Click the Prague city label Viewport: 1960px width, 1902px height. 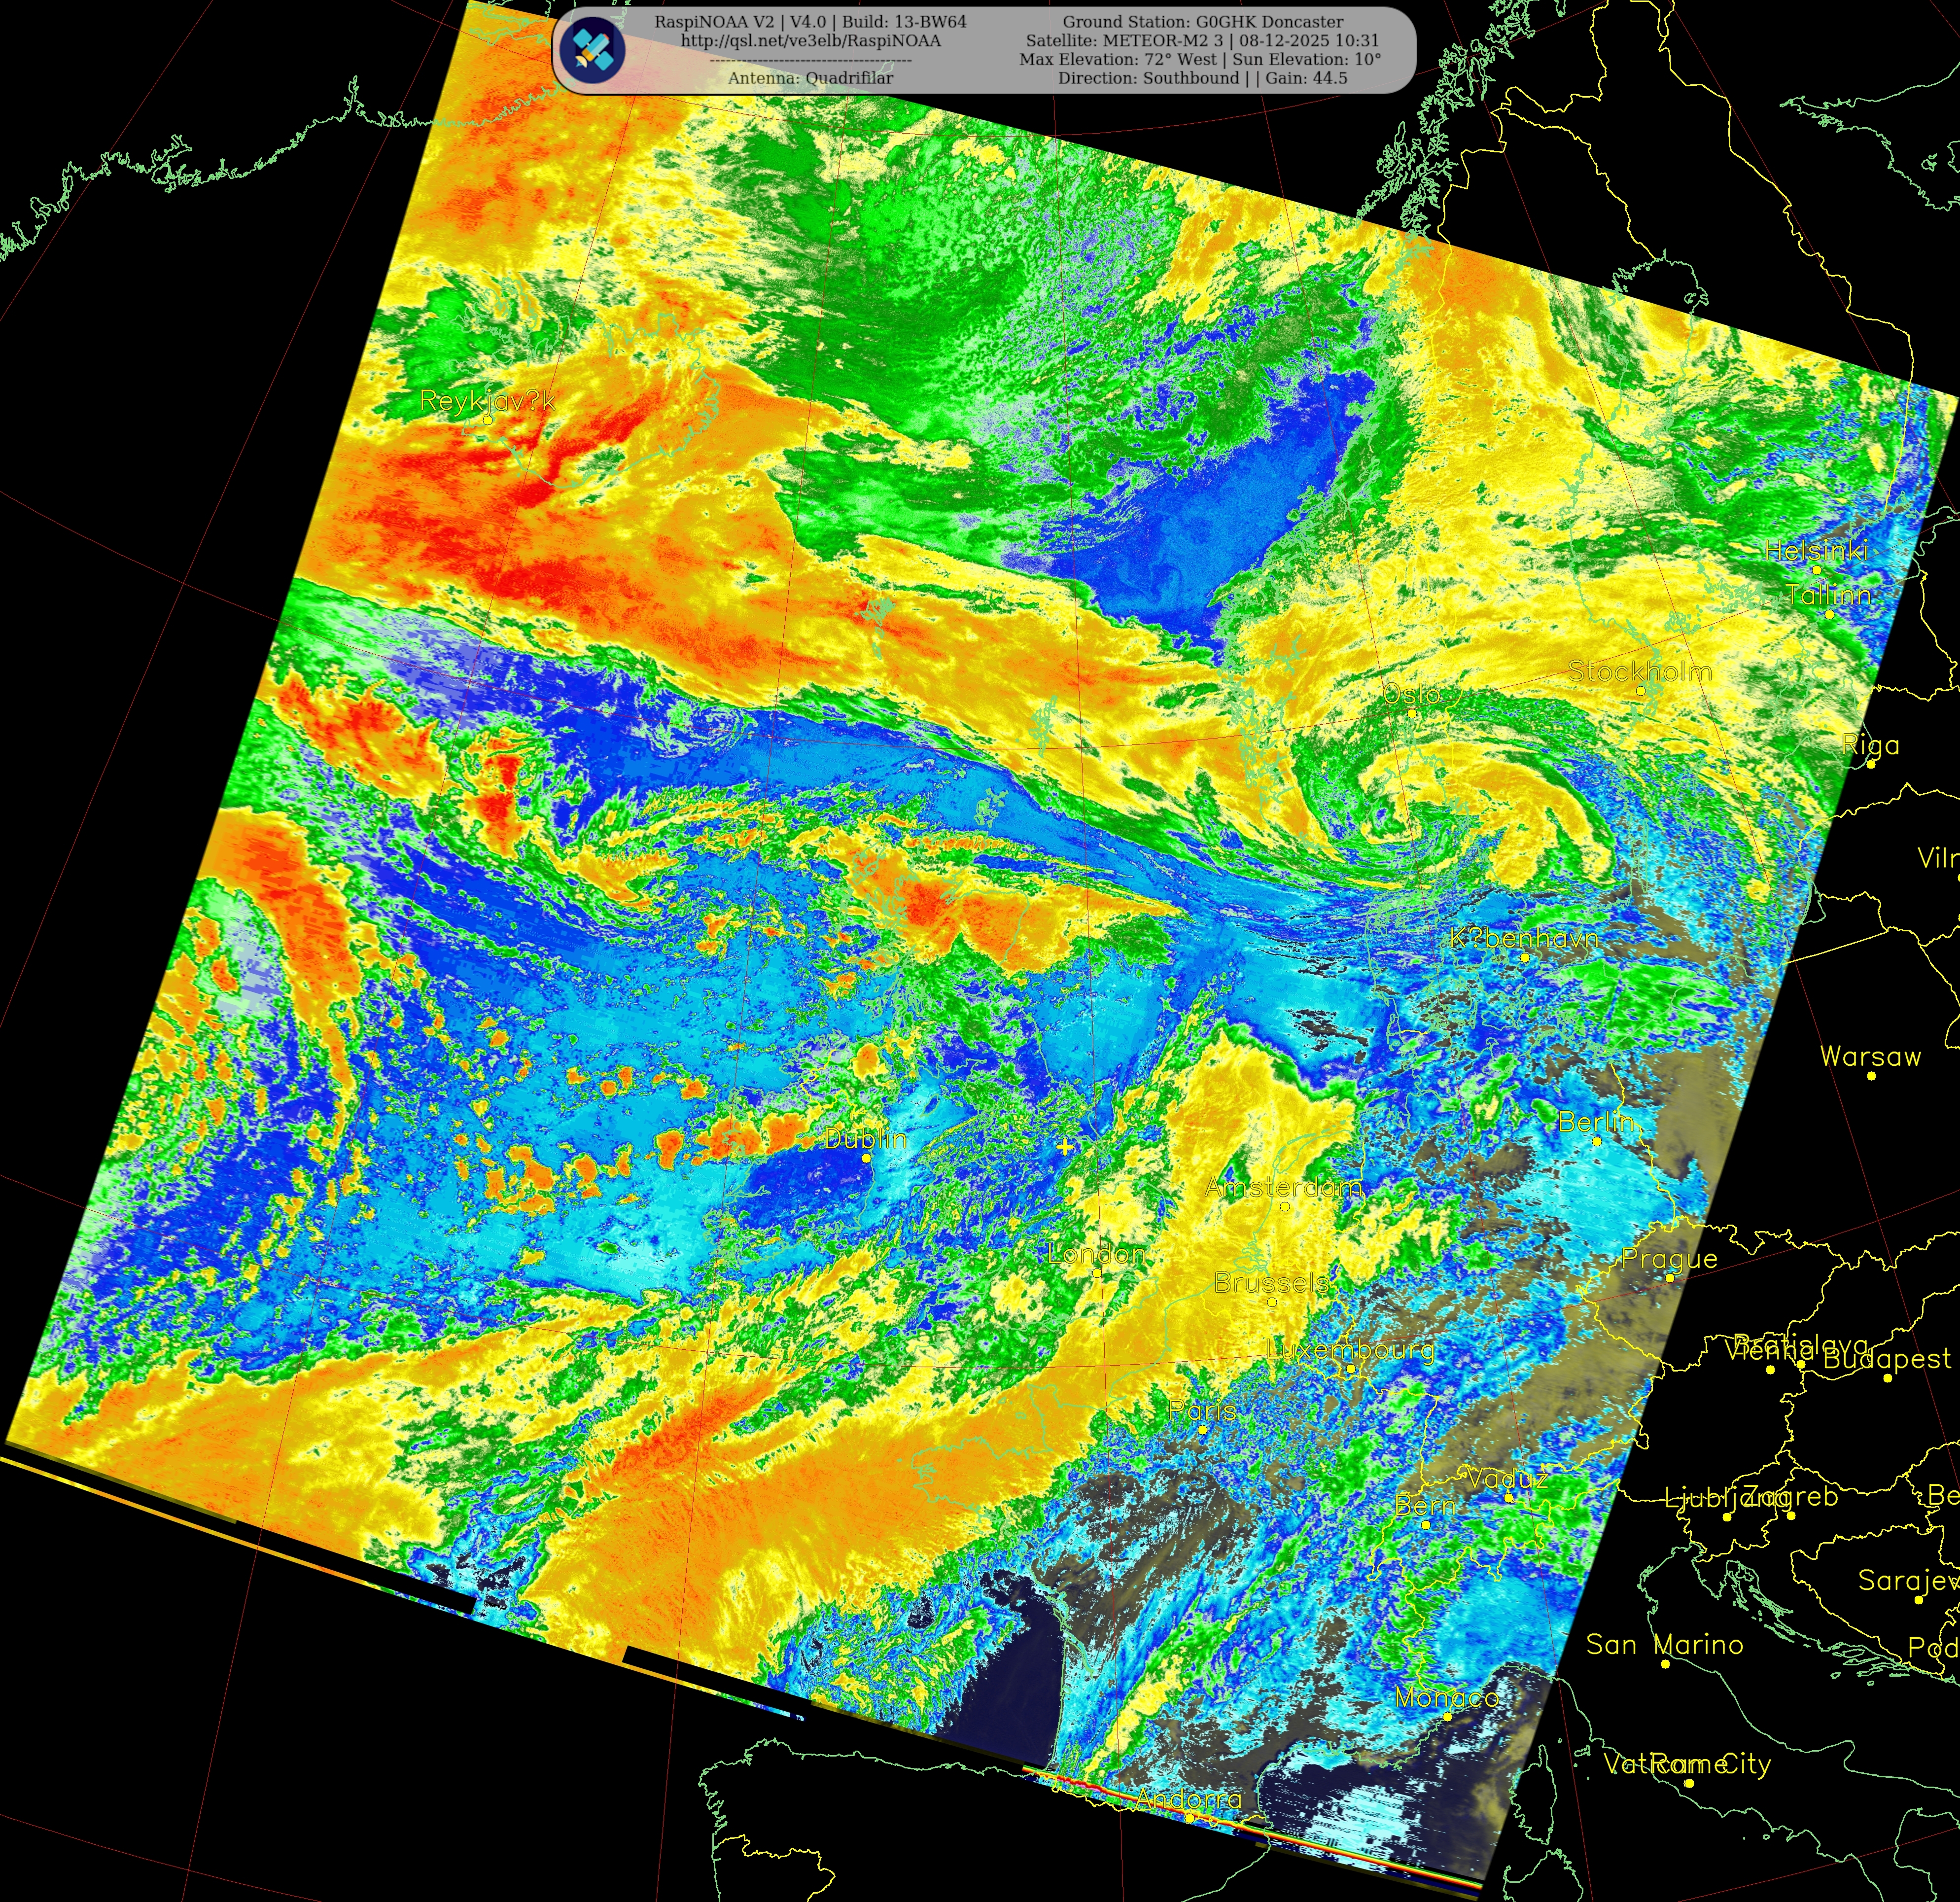tap(1669, 1259)
